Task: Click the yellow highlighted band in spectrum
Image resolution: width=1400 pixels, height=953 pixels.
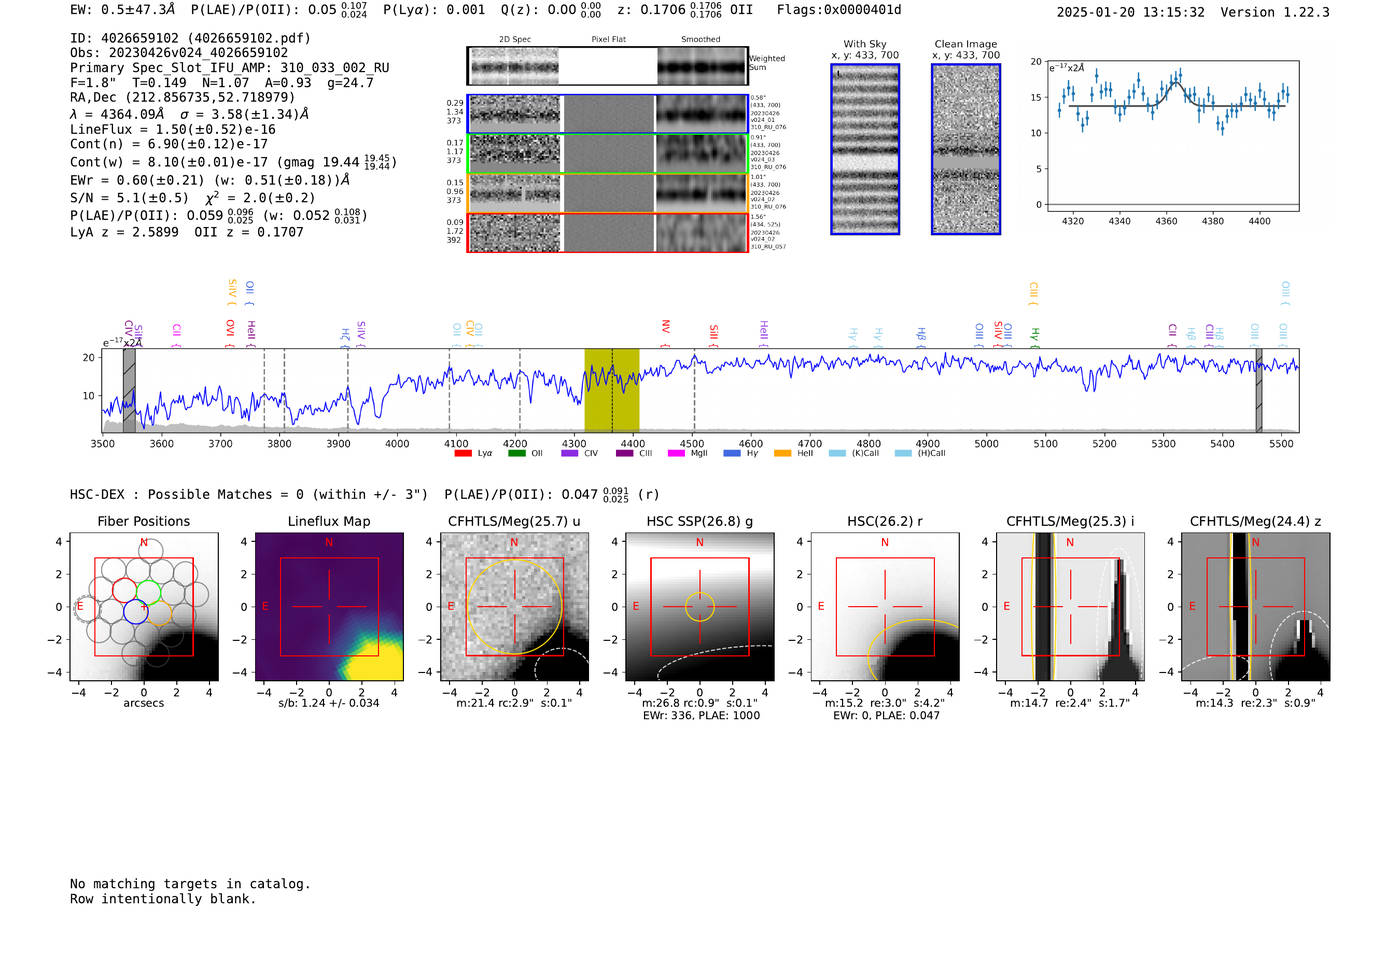Action: [x=612, y=390]
